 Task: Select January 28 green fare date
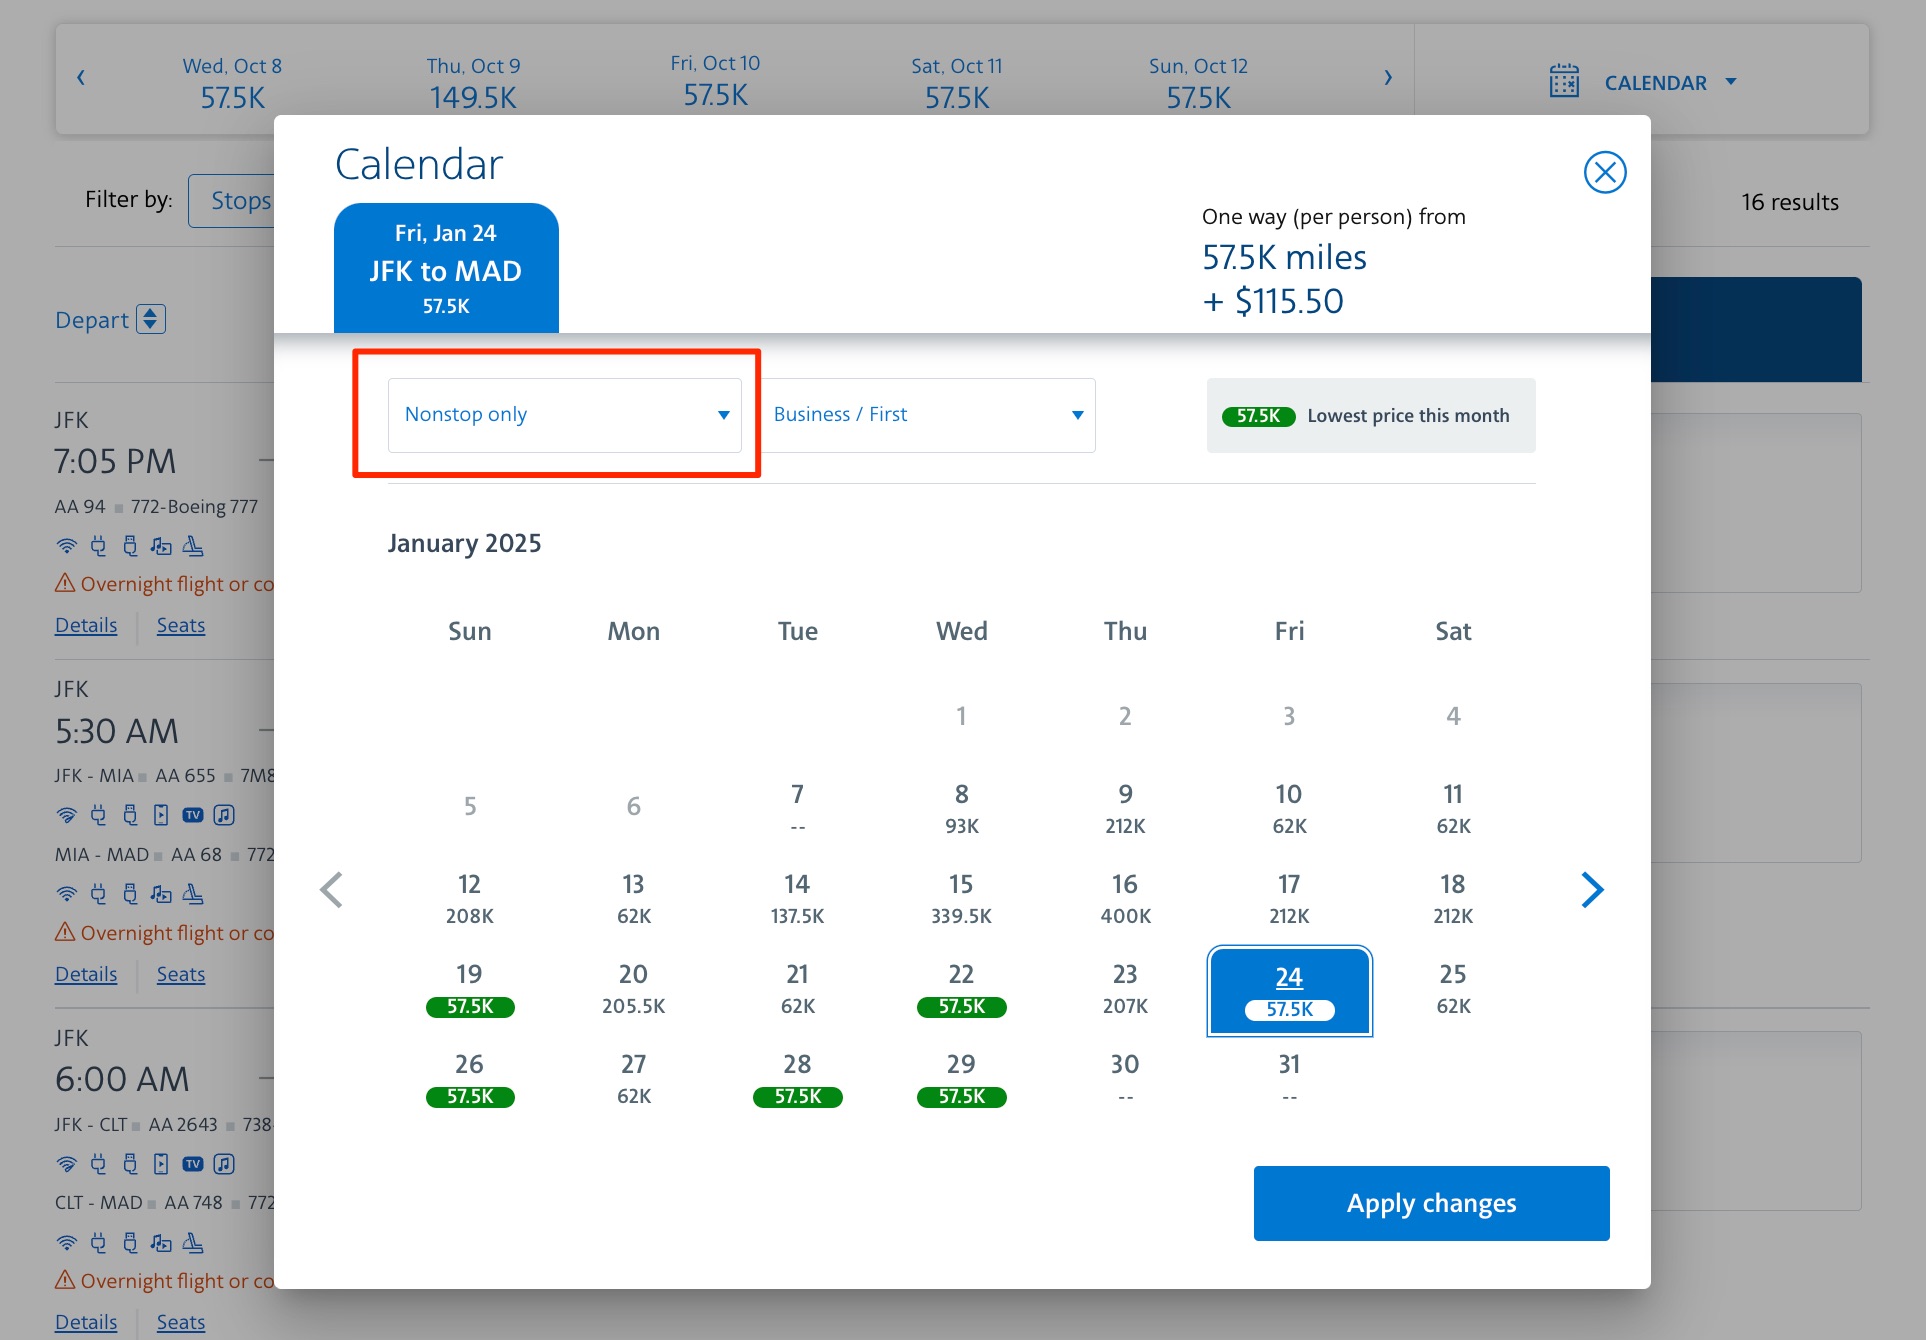tap(797, 1078)
